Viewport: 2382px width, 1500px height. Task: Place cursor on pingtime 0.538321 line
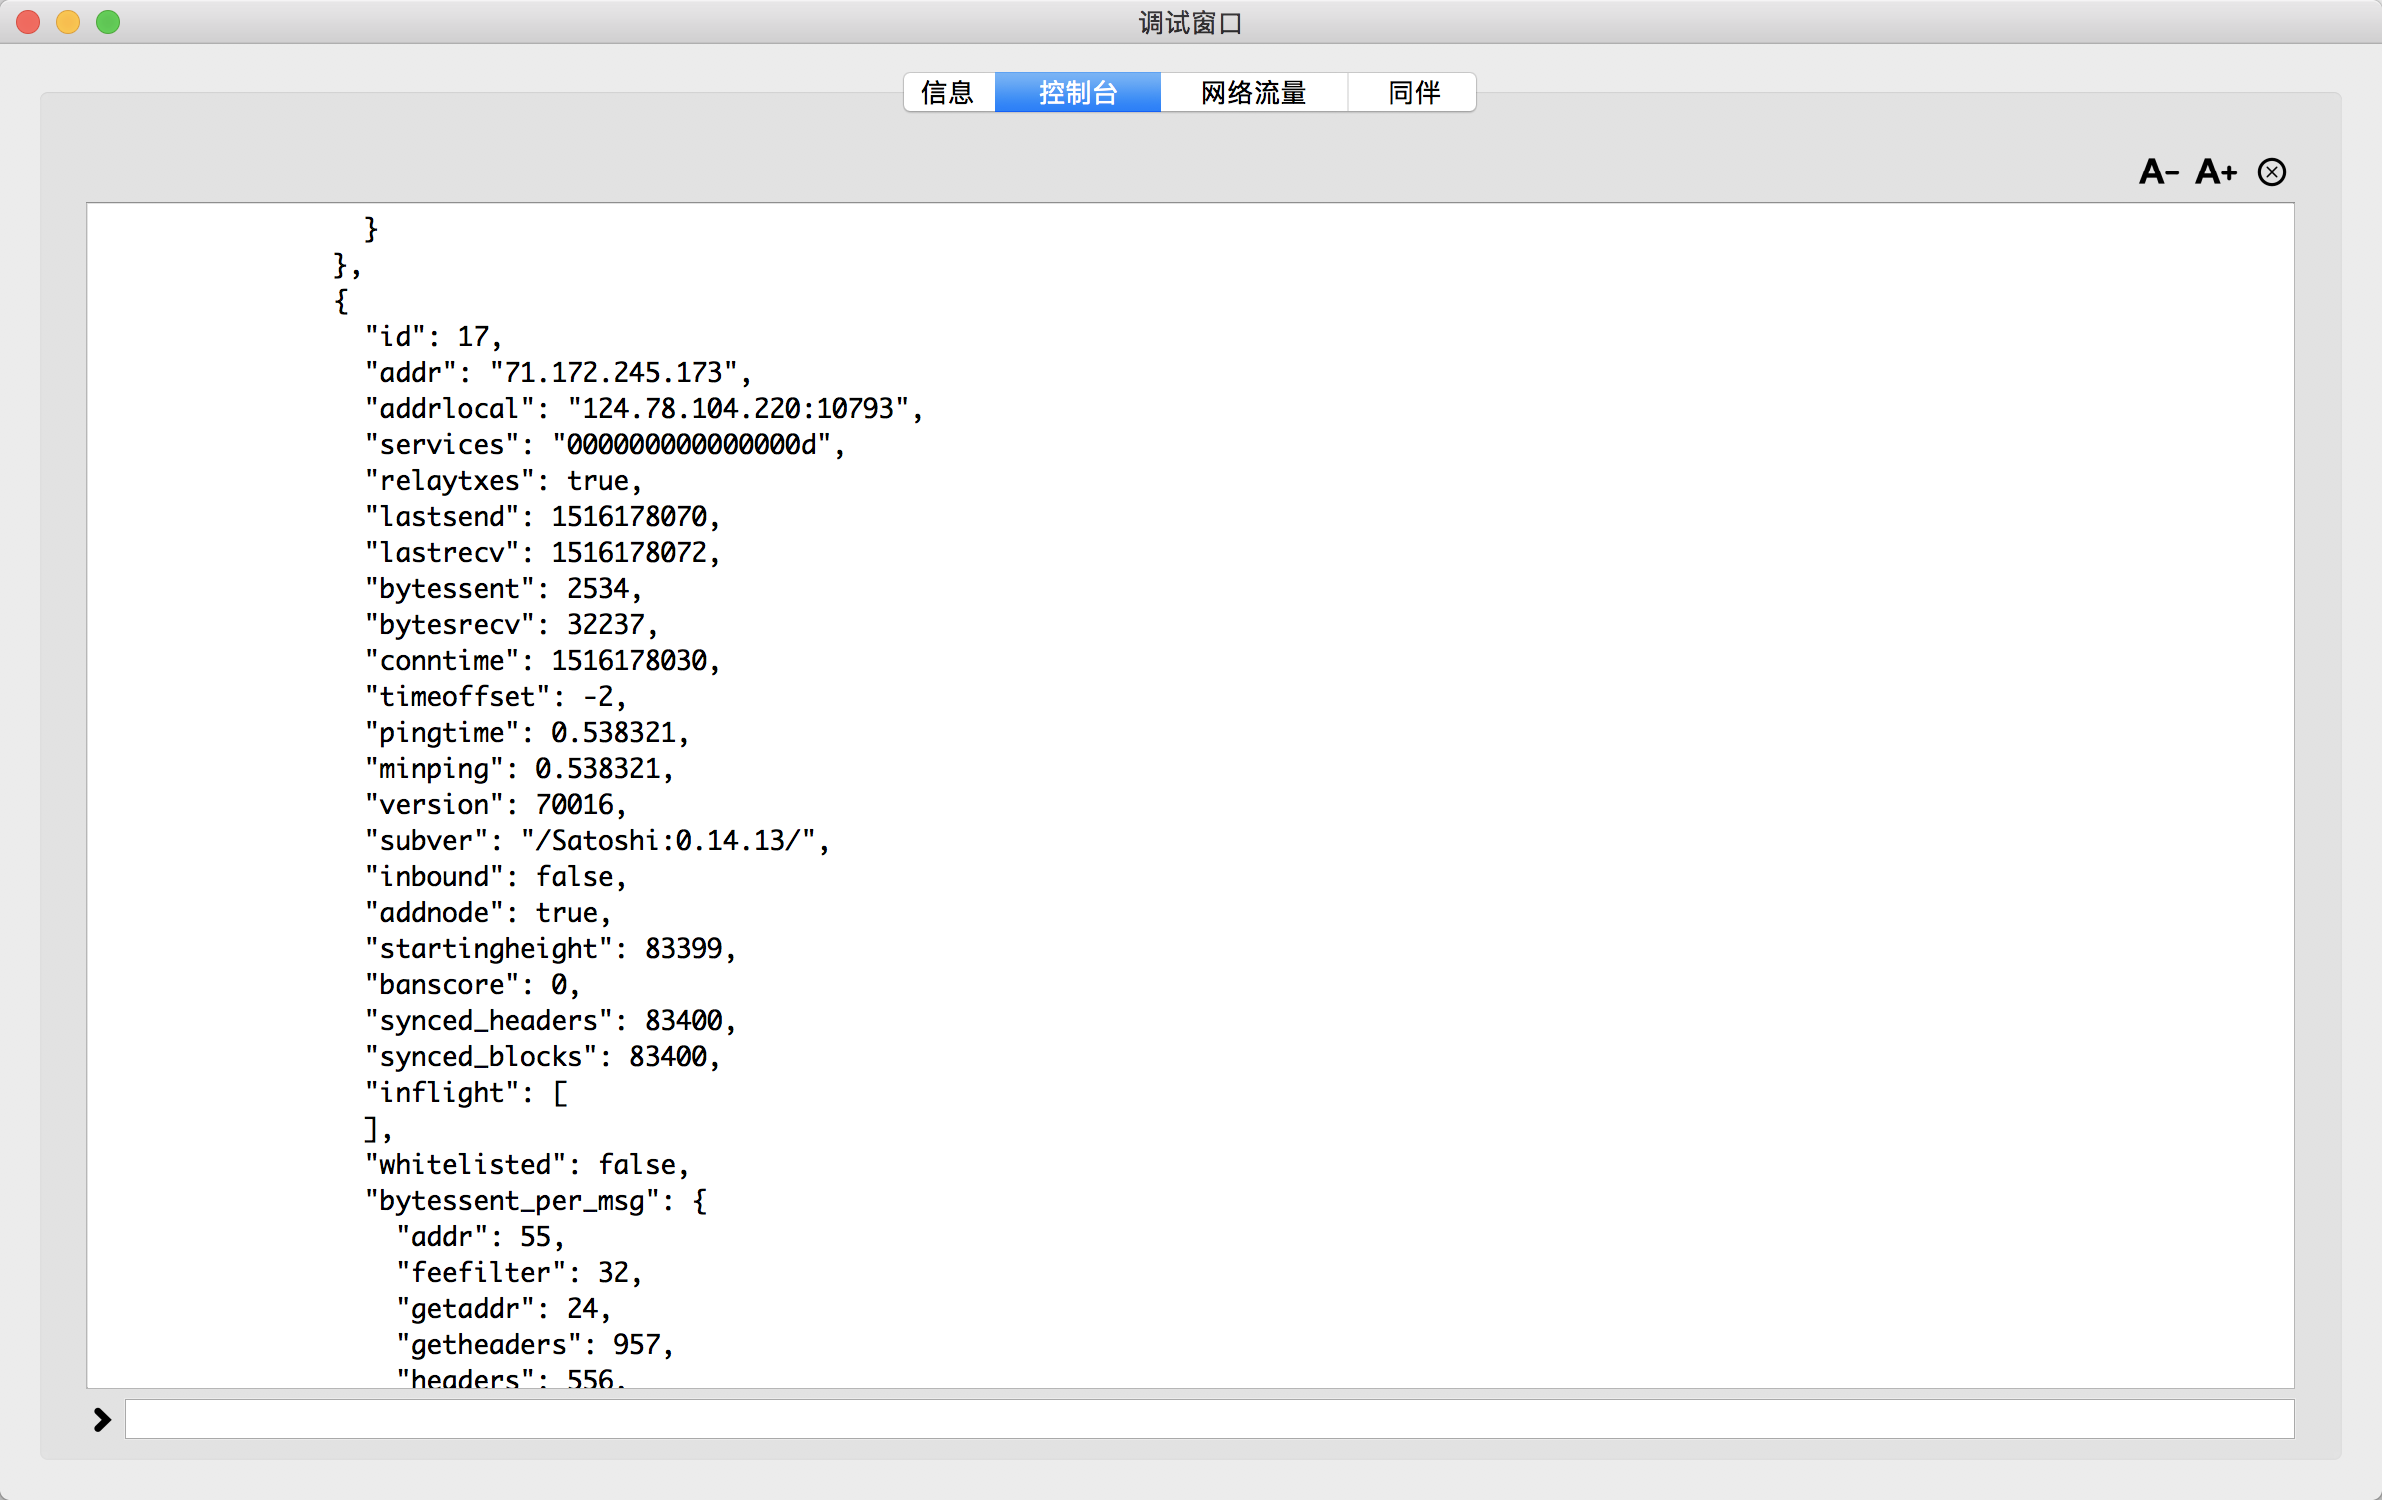pos(526,733)
